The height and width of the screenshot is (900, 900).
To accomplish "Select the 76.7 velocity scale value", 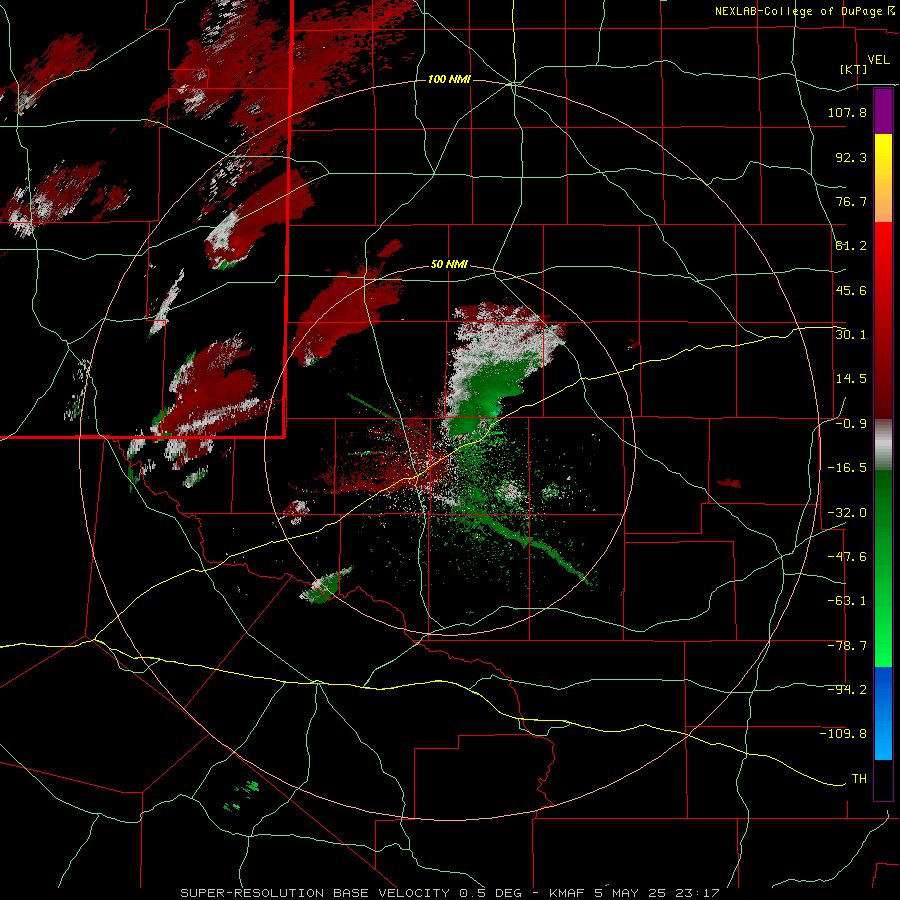I will pyautogui.click(x=851, y=201).
